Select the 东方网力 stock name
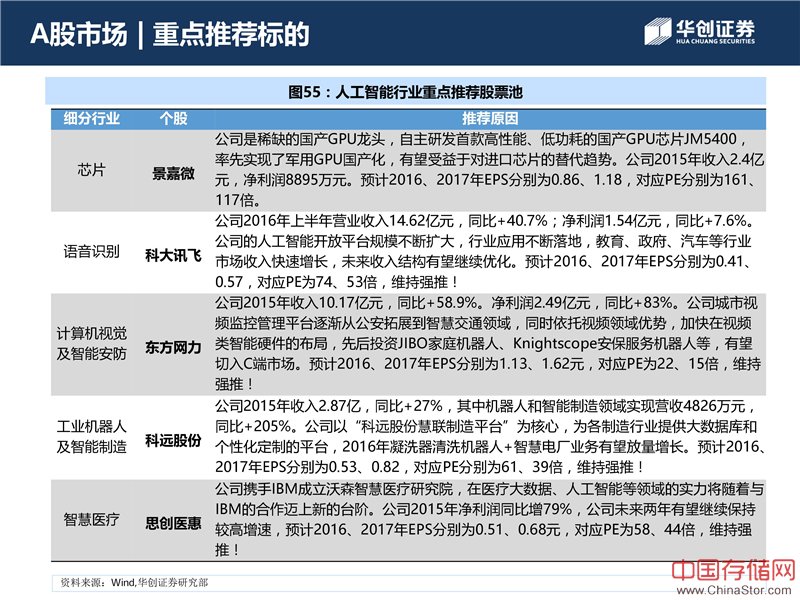The height and width of the screenshot is (600, 800). click(x=173, y=342)
